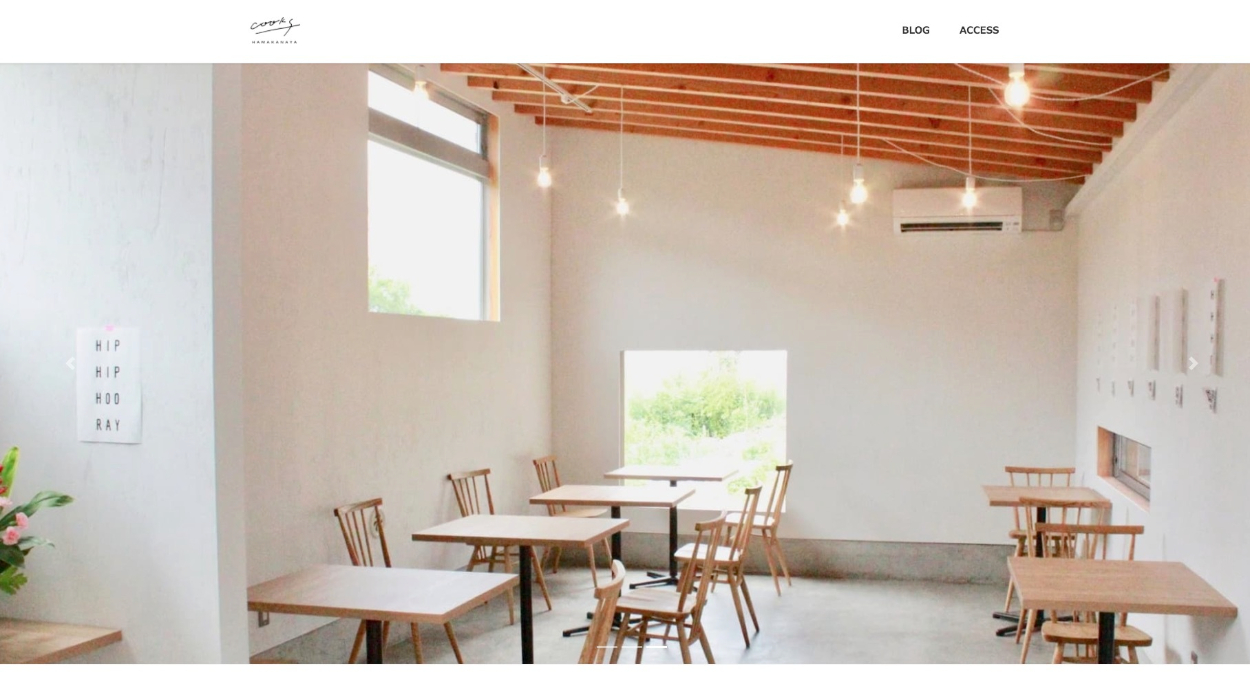Click HAMAKANAYA text under the logo
This screenshot has height=686, width=1250.
(275, 42)
